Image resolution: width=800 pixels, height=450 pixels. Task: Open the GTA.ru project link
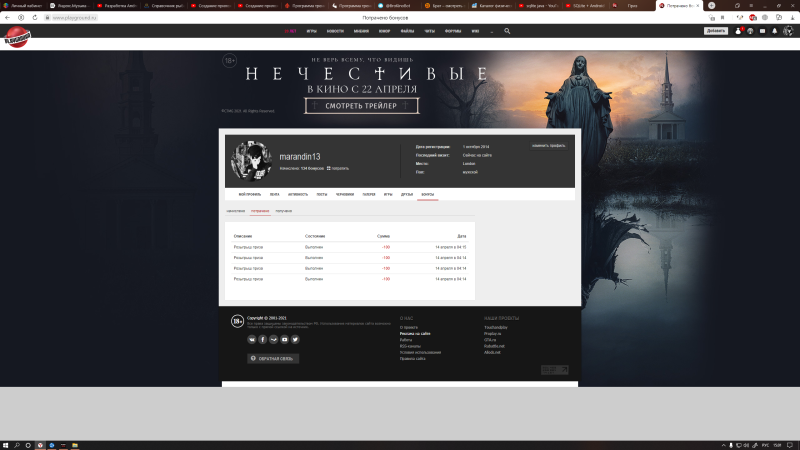coord(490,340)
